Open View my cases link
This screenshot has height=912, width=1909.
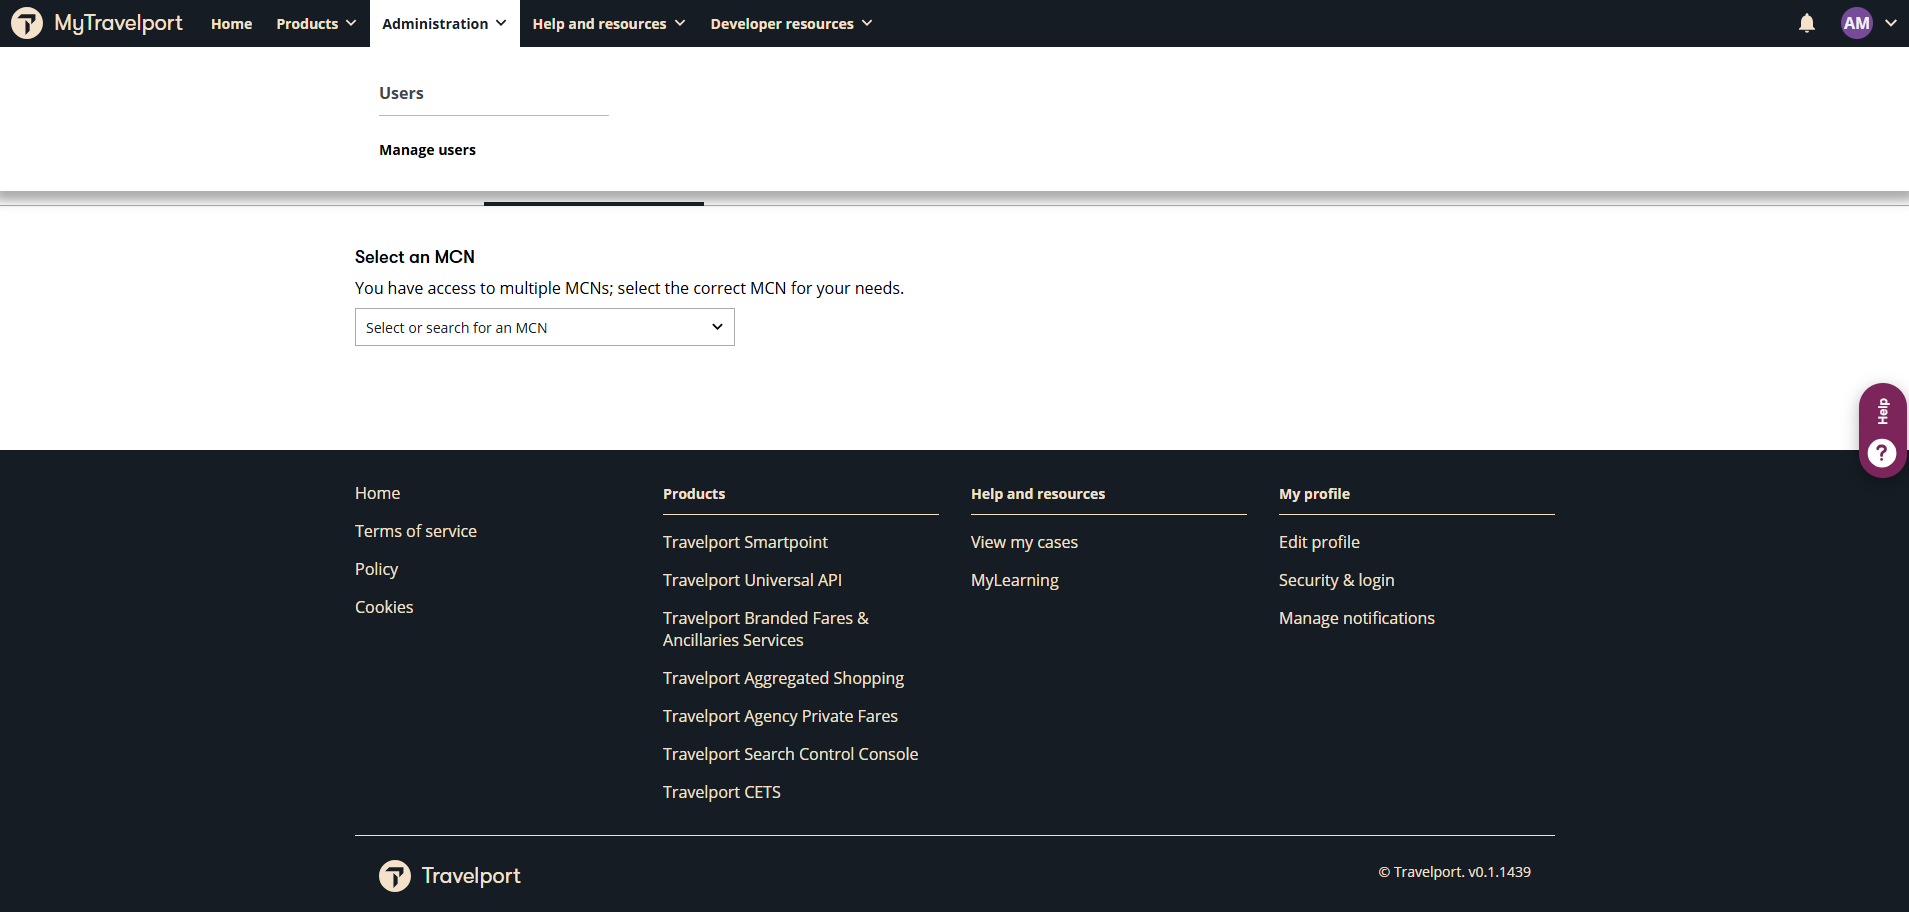[1024, 542]
